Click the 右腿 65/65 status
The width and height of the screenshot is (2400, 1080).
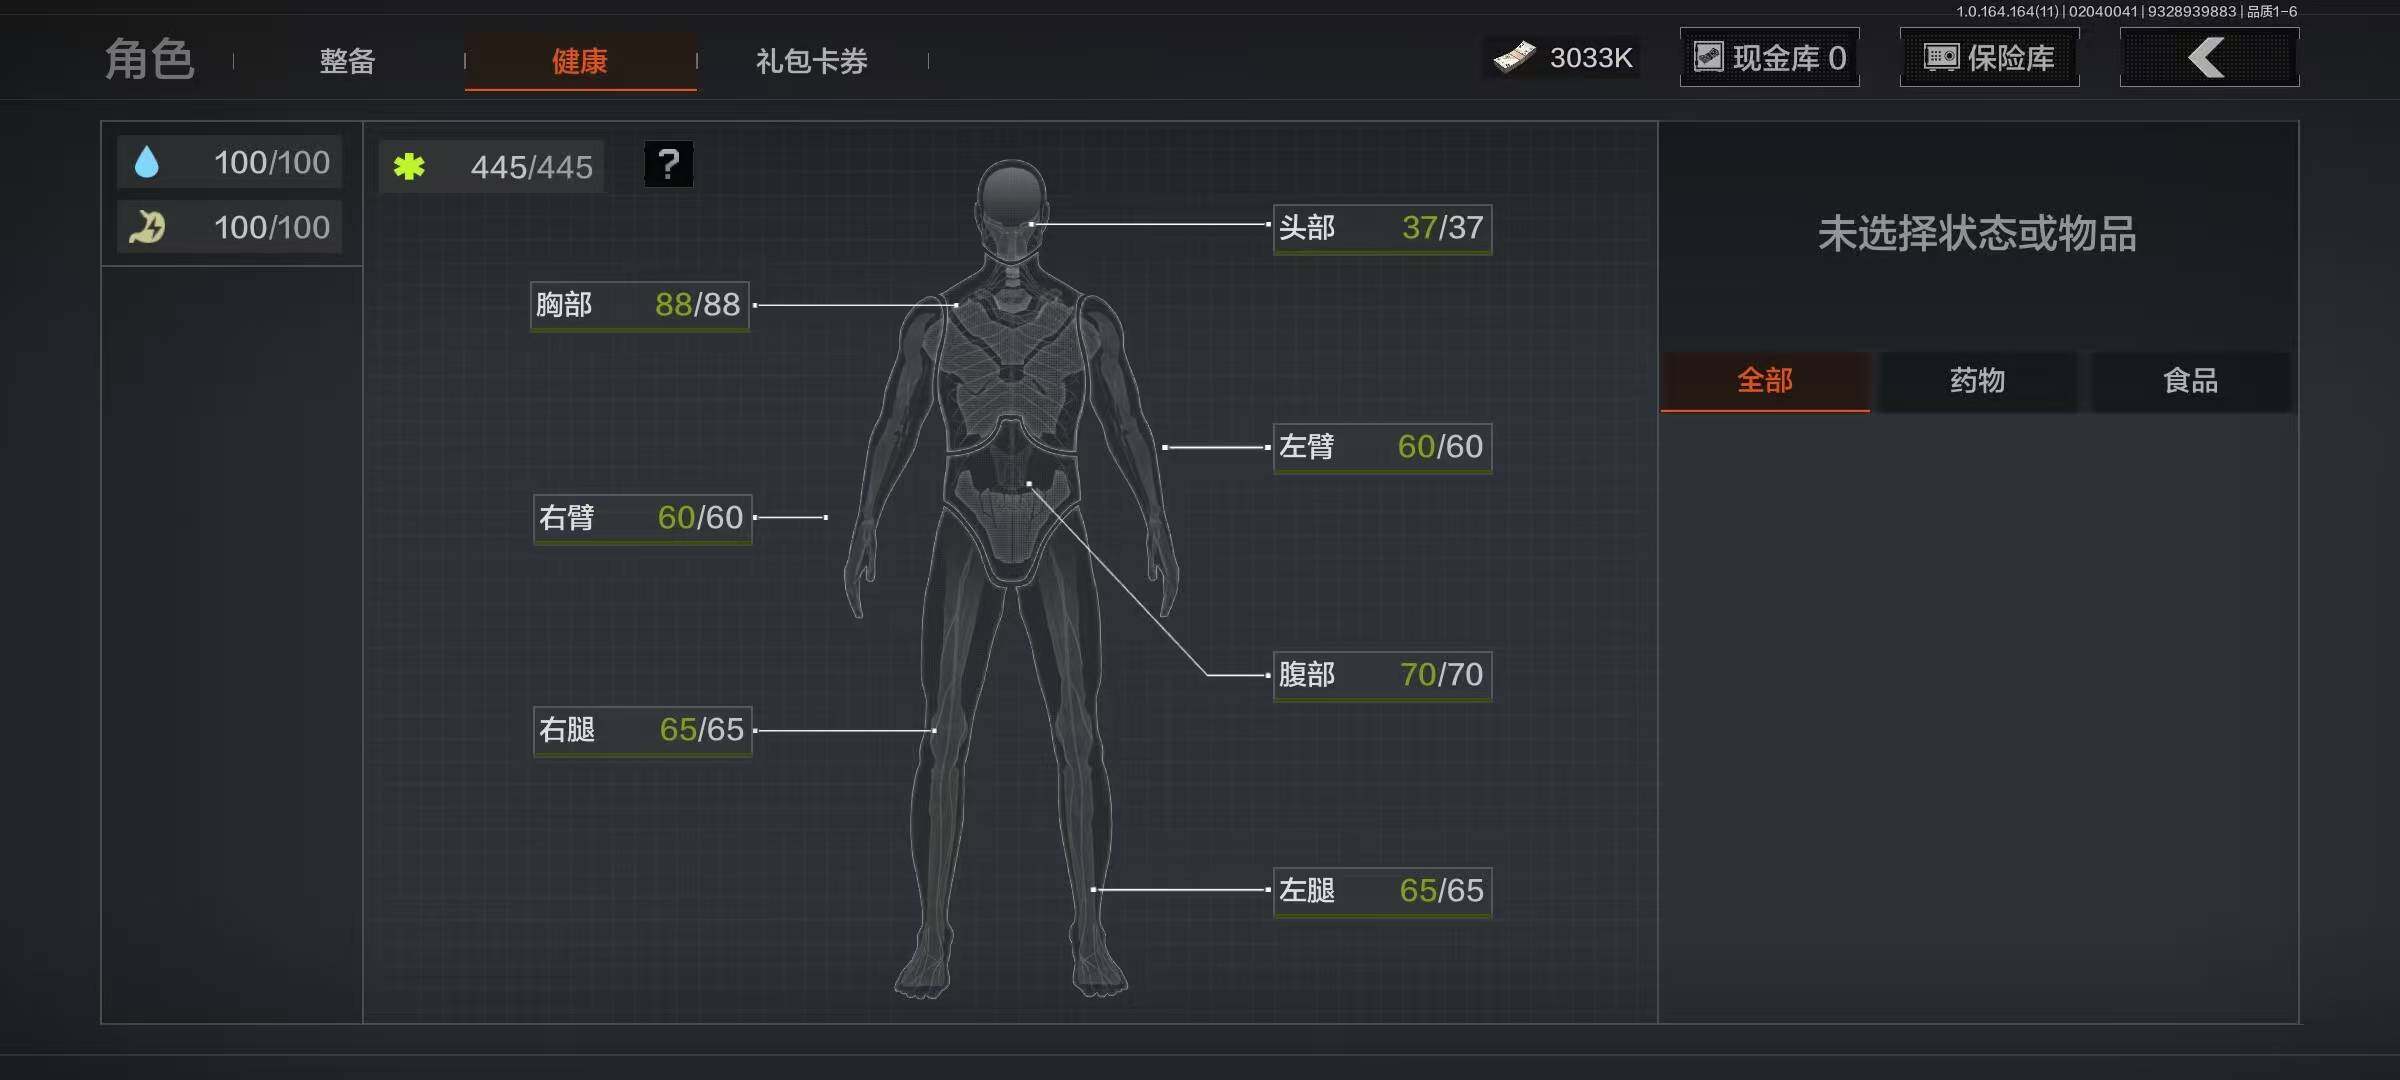[641, 730]
